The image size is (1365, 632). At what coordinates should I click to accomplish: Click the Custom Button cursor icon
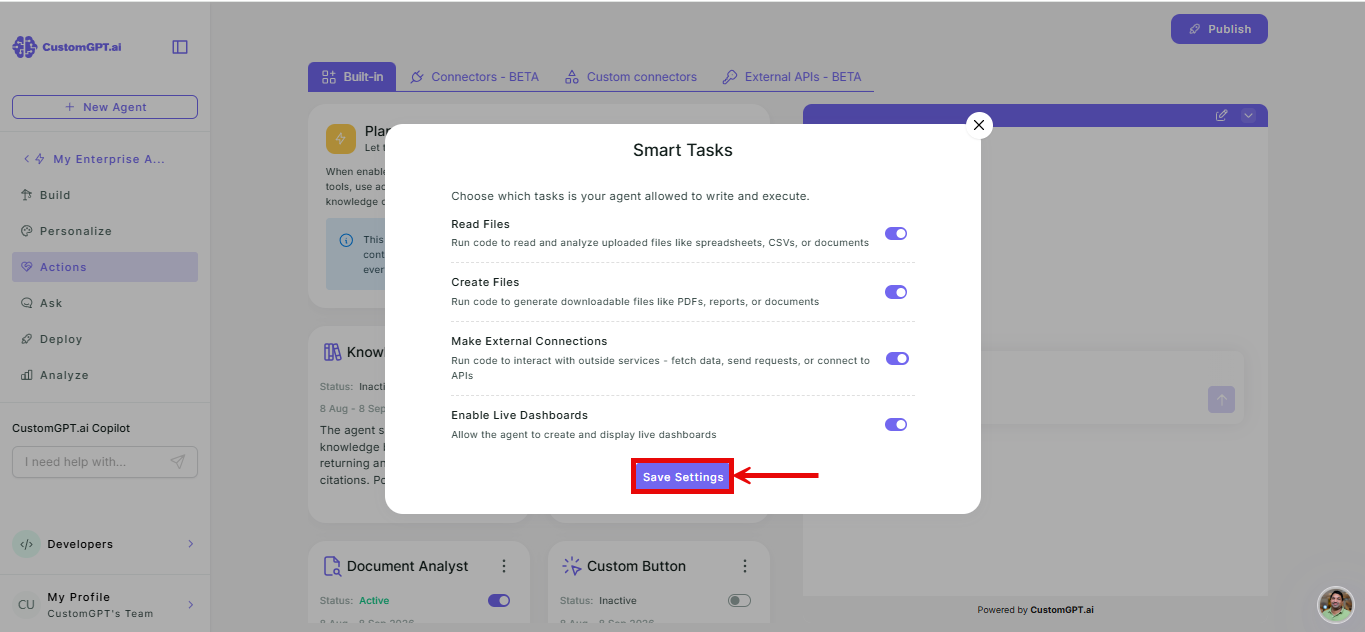(572, 566)
